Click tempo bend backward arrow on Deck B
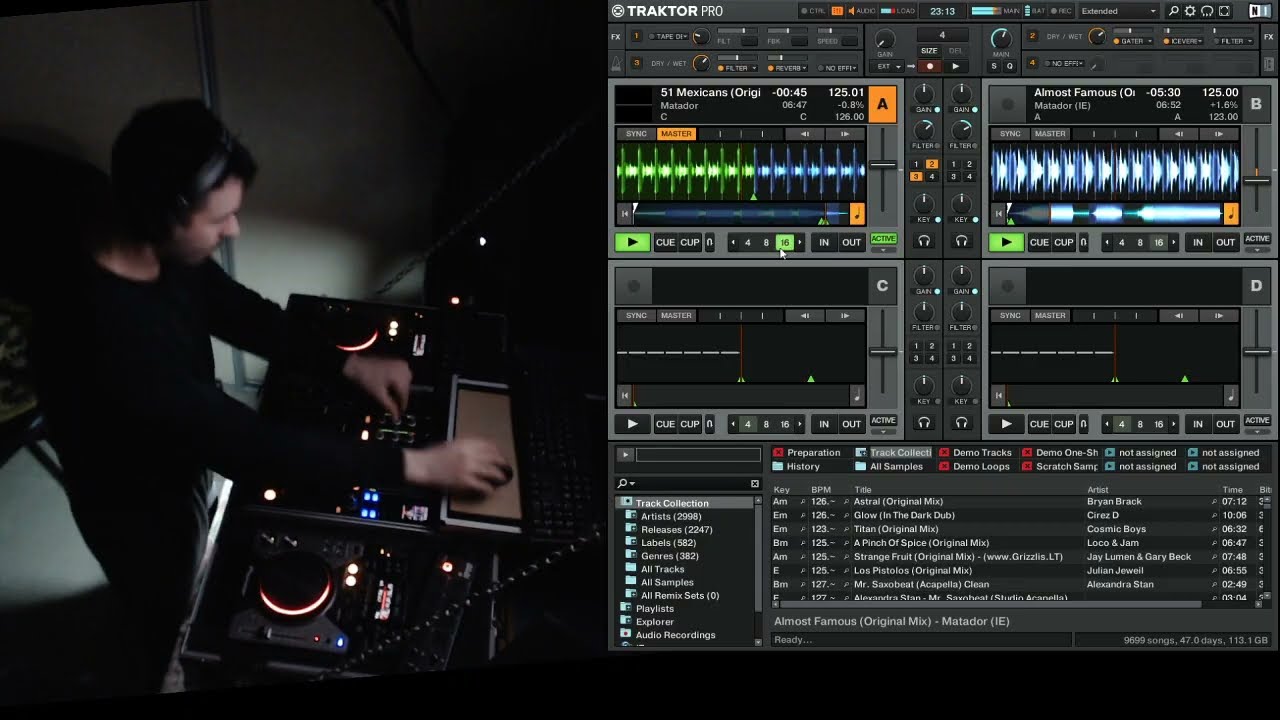 click(1178, 134)
